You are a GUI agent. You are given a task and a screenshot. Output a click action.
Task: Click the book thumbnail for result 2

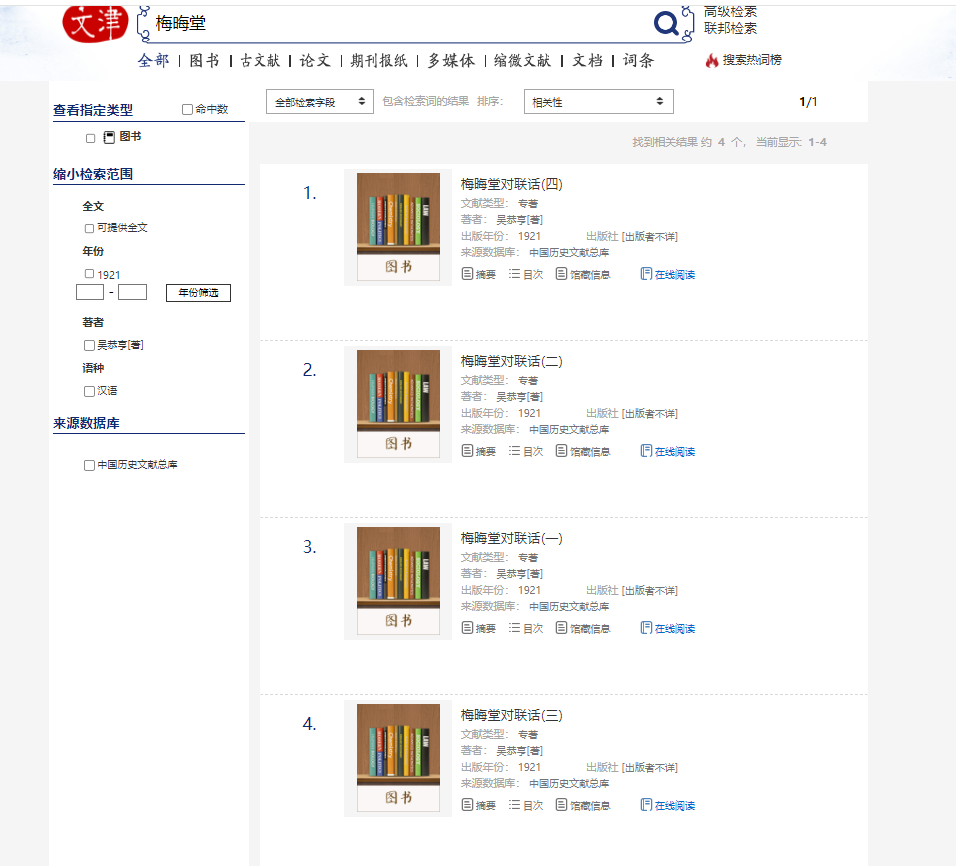coord(398,404)
